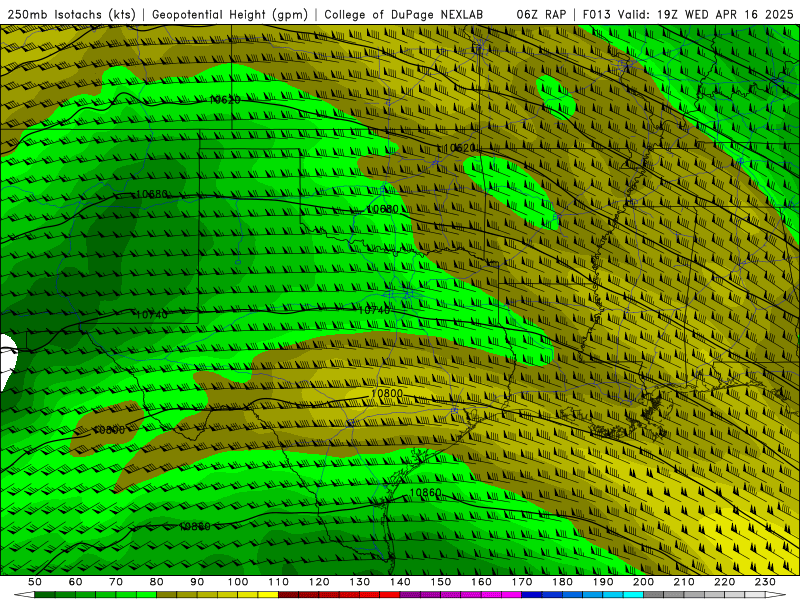Viewport: 800px width, 600px height.
Task: Click the 230 tick label on the colorbar
Action: 765,582
